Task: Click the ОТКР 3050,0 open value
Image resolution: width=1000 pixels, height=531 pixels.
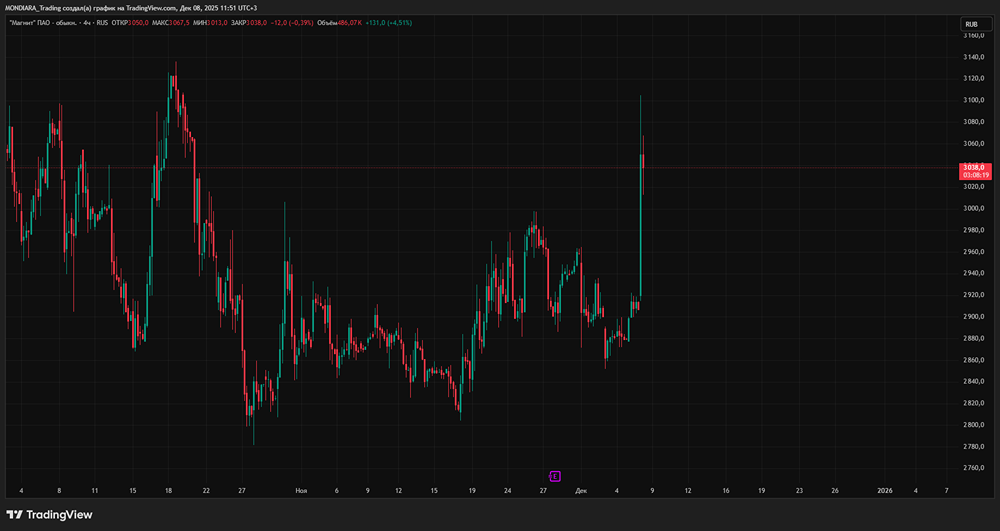Action: (x=130, y=23)
